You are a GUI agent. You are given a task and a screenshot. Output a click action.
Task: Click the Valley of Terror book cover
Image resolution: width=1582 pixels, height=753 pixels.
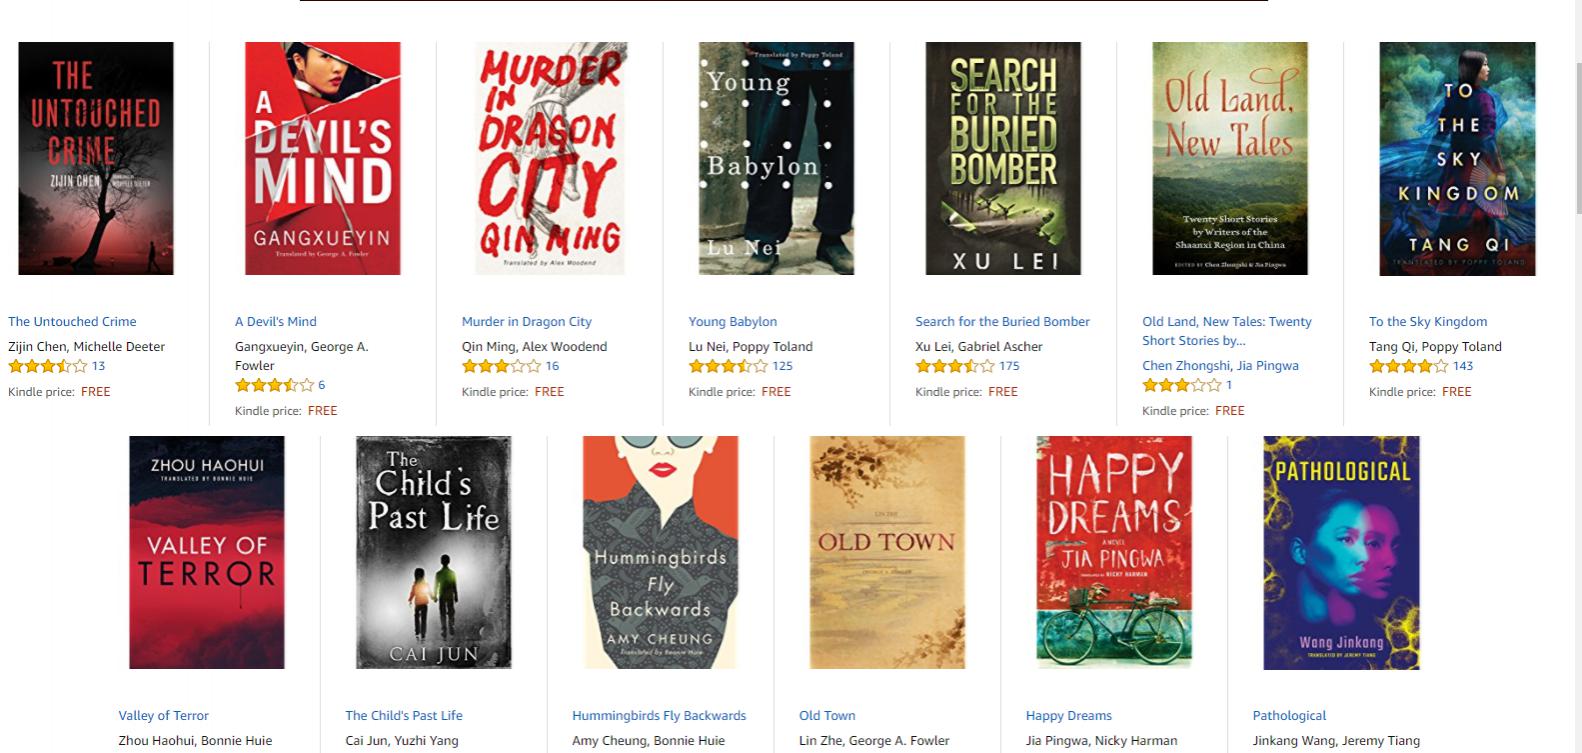[207, 552]
